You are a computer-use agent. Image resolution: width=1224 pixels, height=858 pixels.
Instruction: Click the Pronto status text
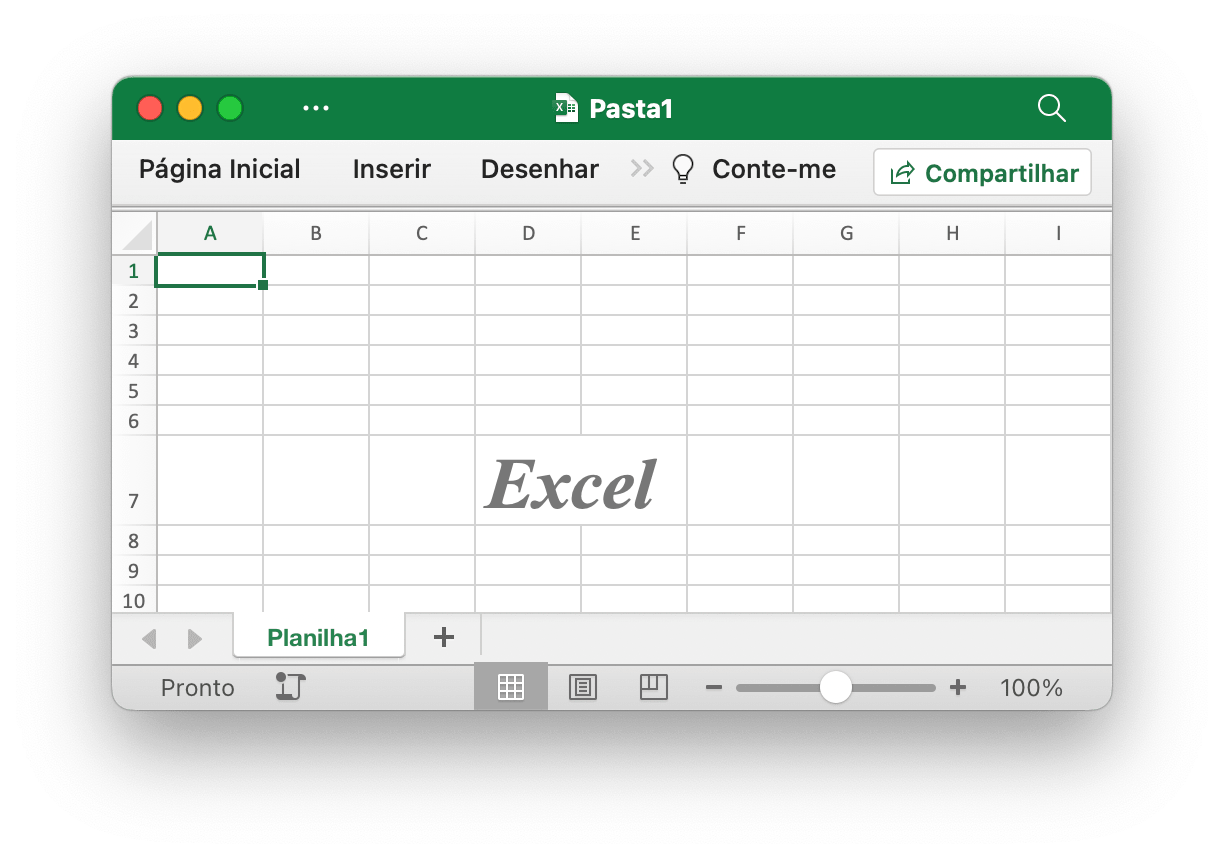pos(198,688)
